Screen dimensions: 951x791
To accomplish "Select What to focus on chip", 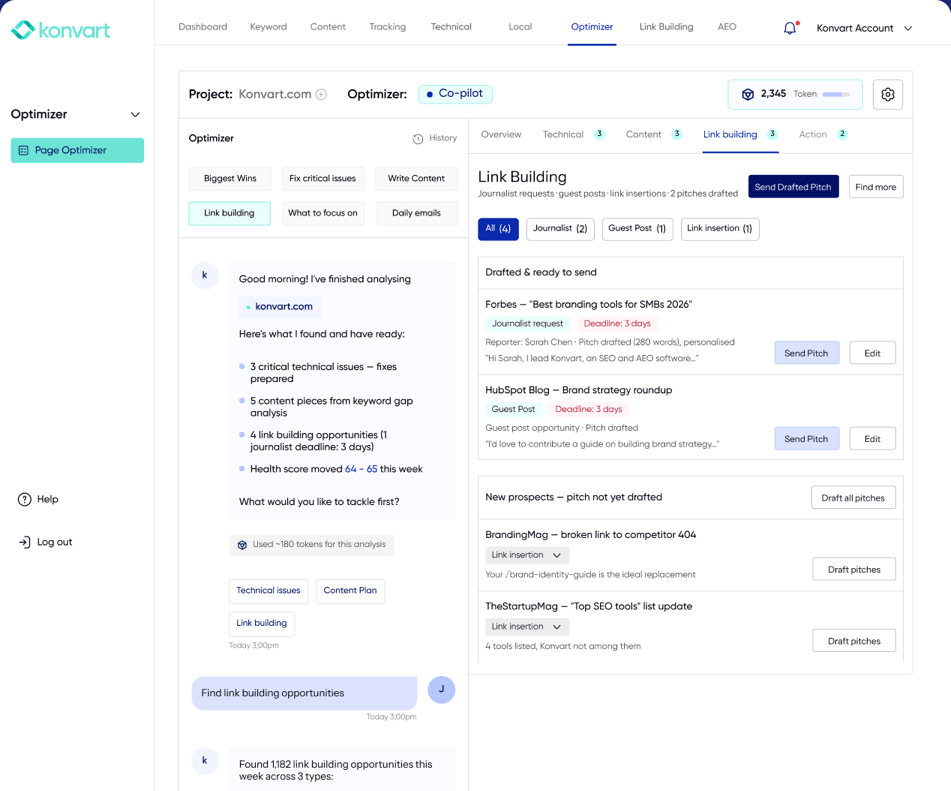I will (x=323, y=213).
